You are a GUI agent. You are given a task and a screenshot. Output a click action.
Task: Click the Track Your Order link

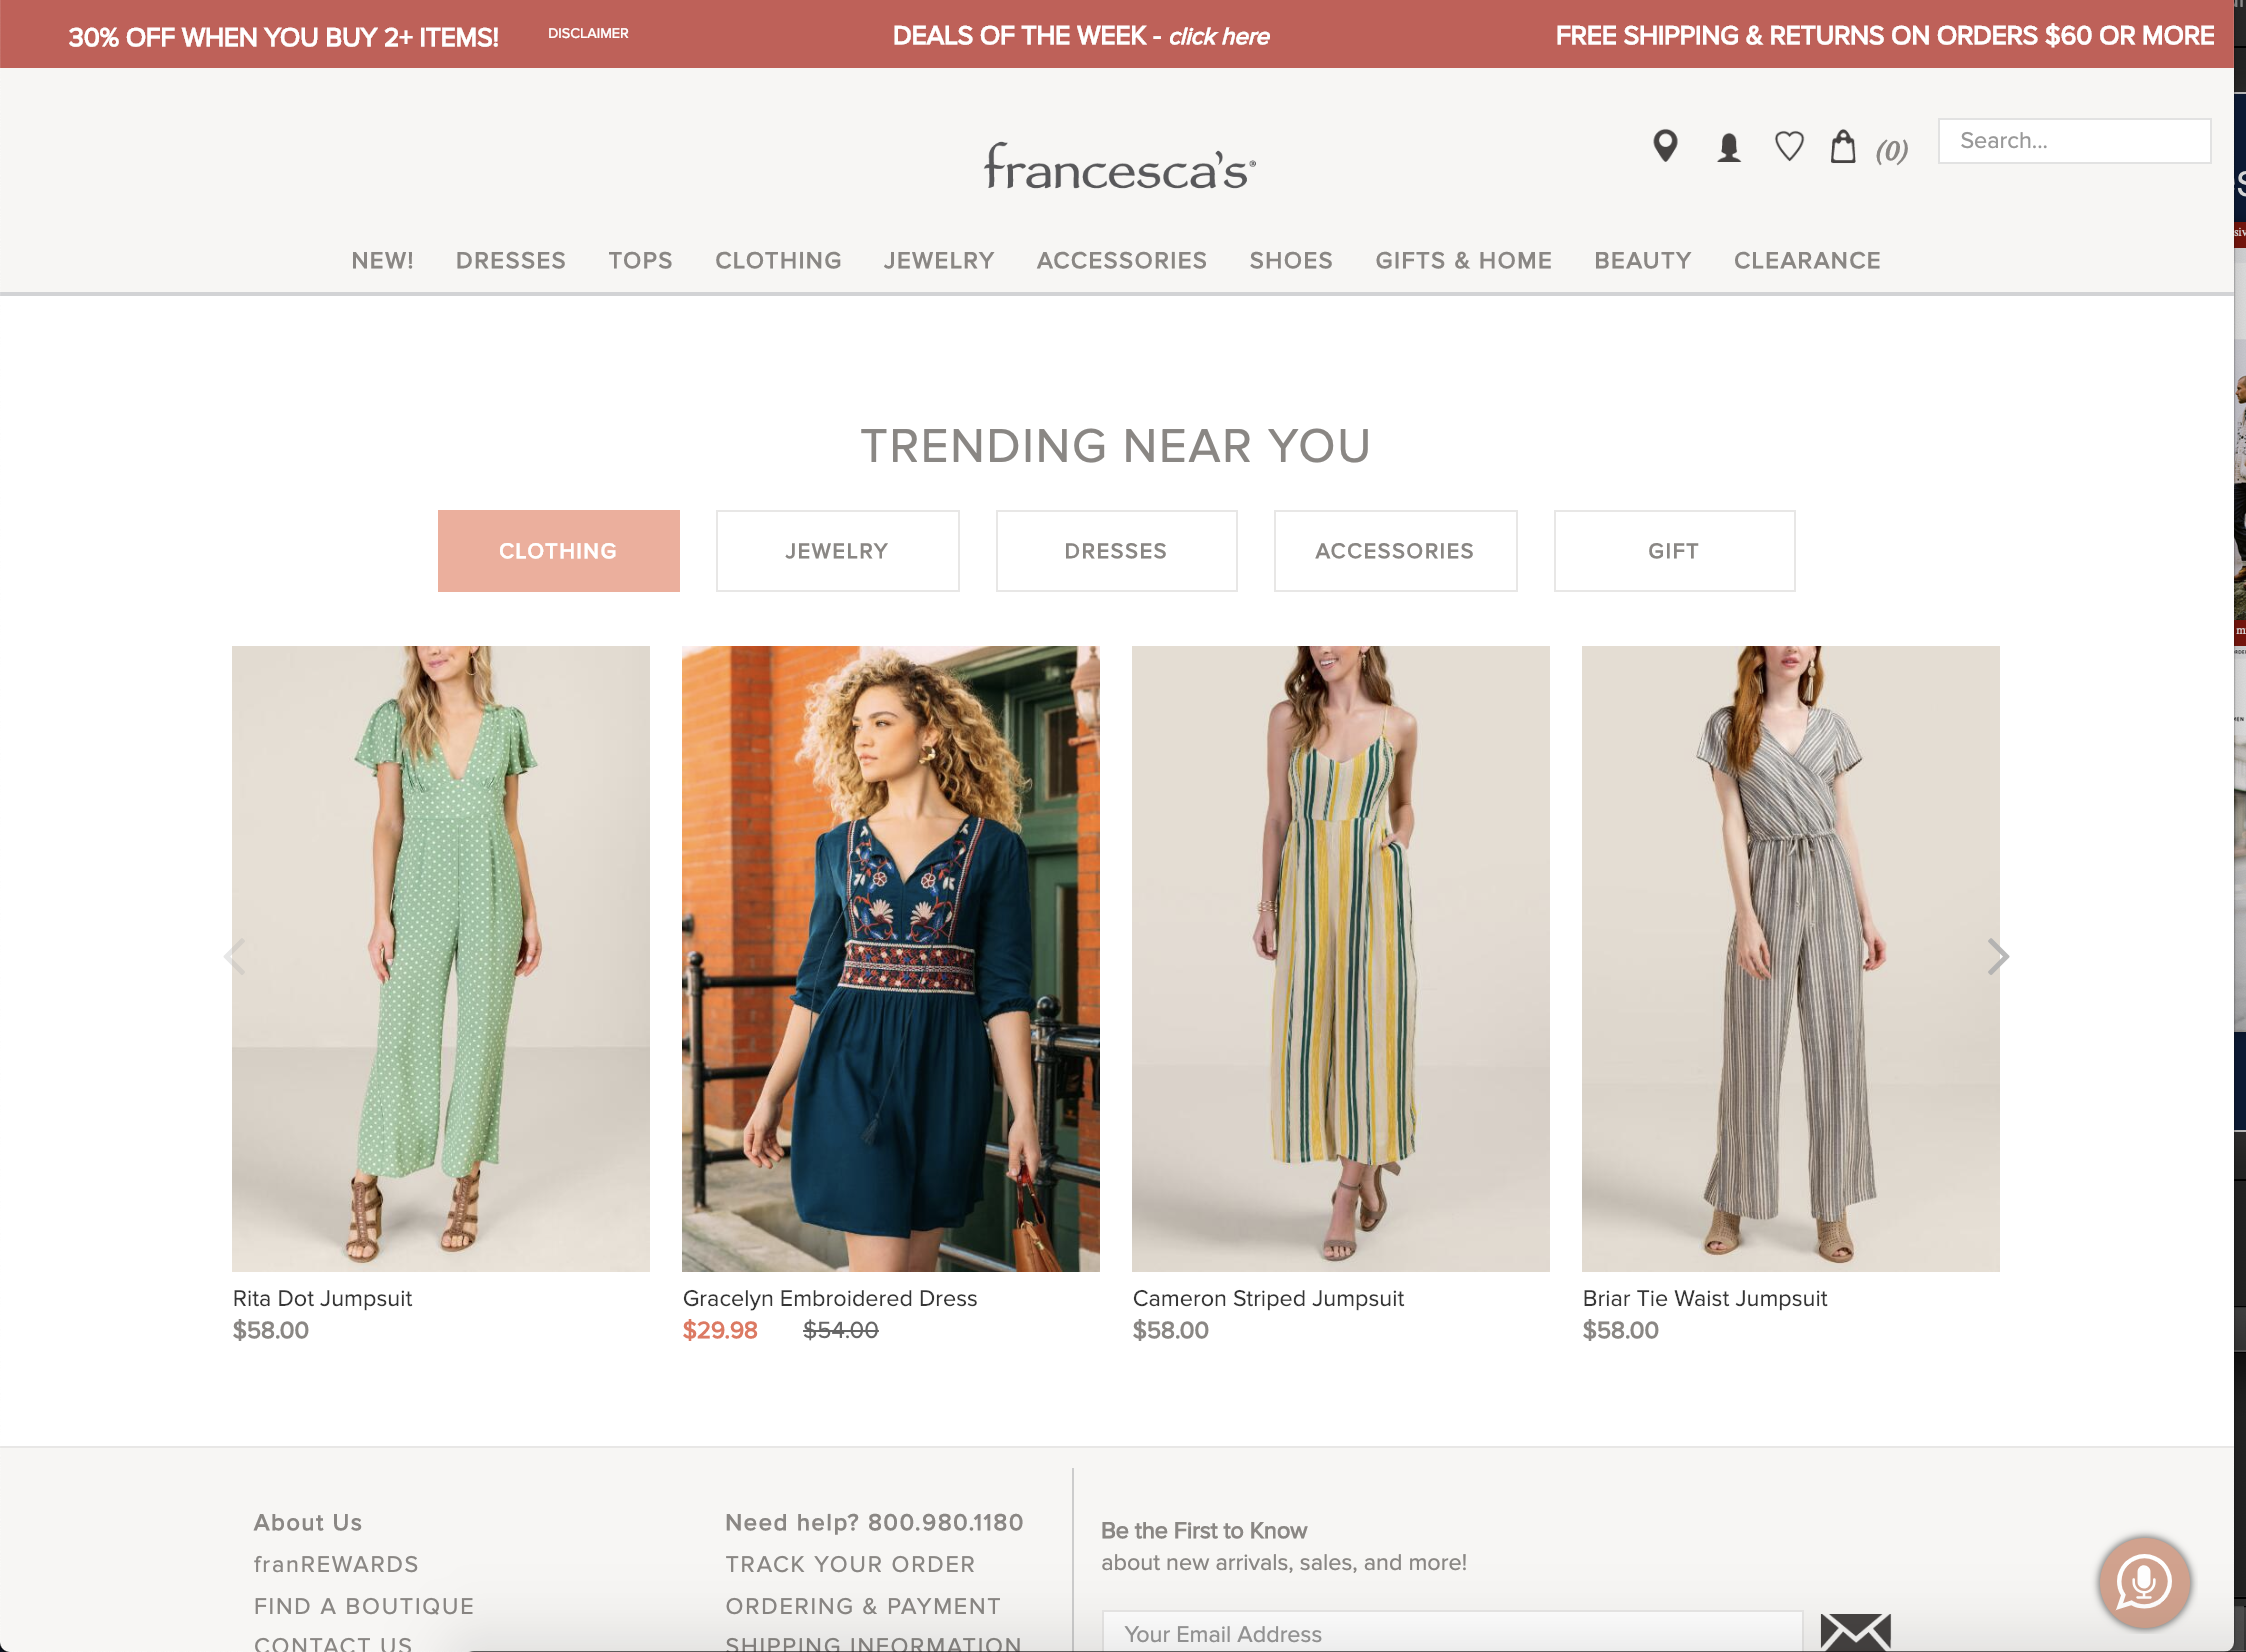[x=849, y=1564]
